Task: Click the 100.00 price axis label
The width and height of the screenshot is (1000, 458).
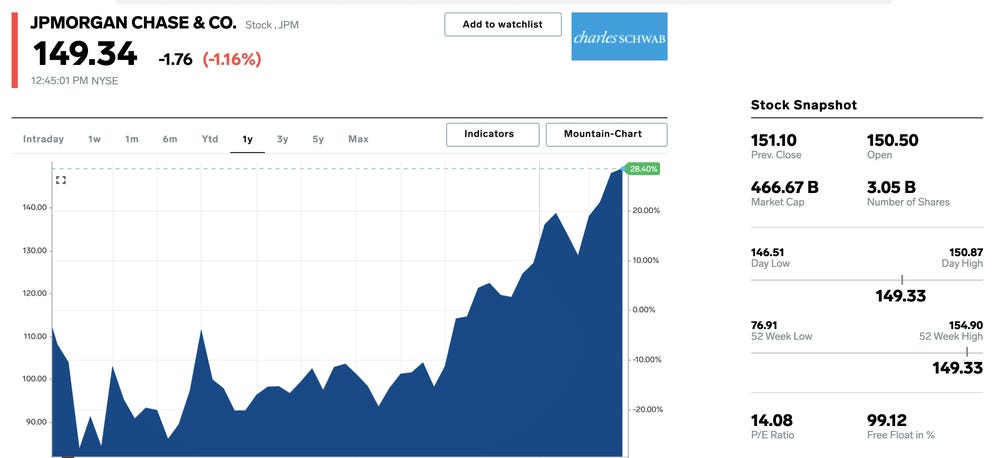Action: (x=34, y=379)
